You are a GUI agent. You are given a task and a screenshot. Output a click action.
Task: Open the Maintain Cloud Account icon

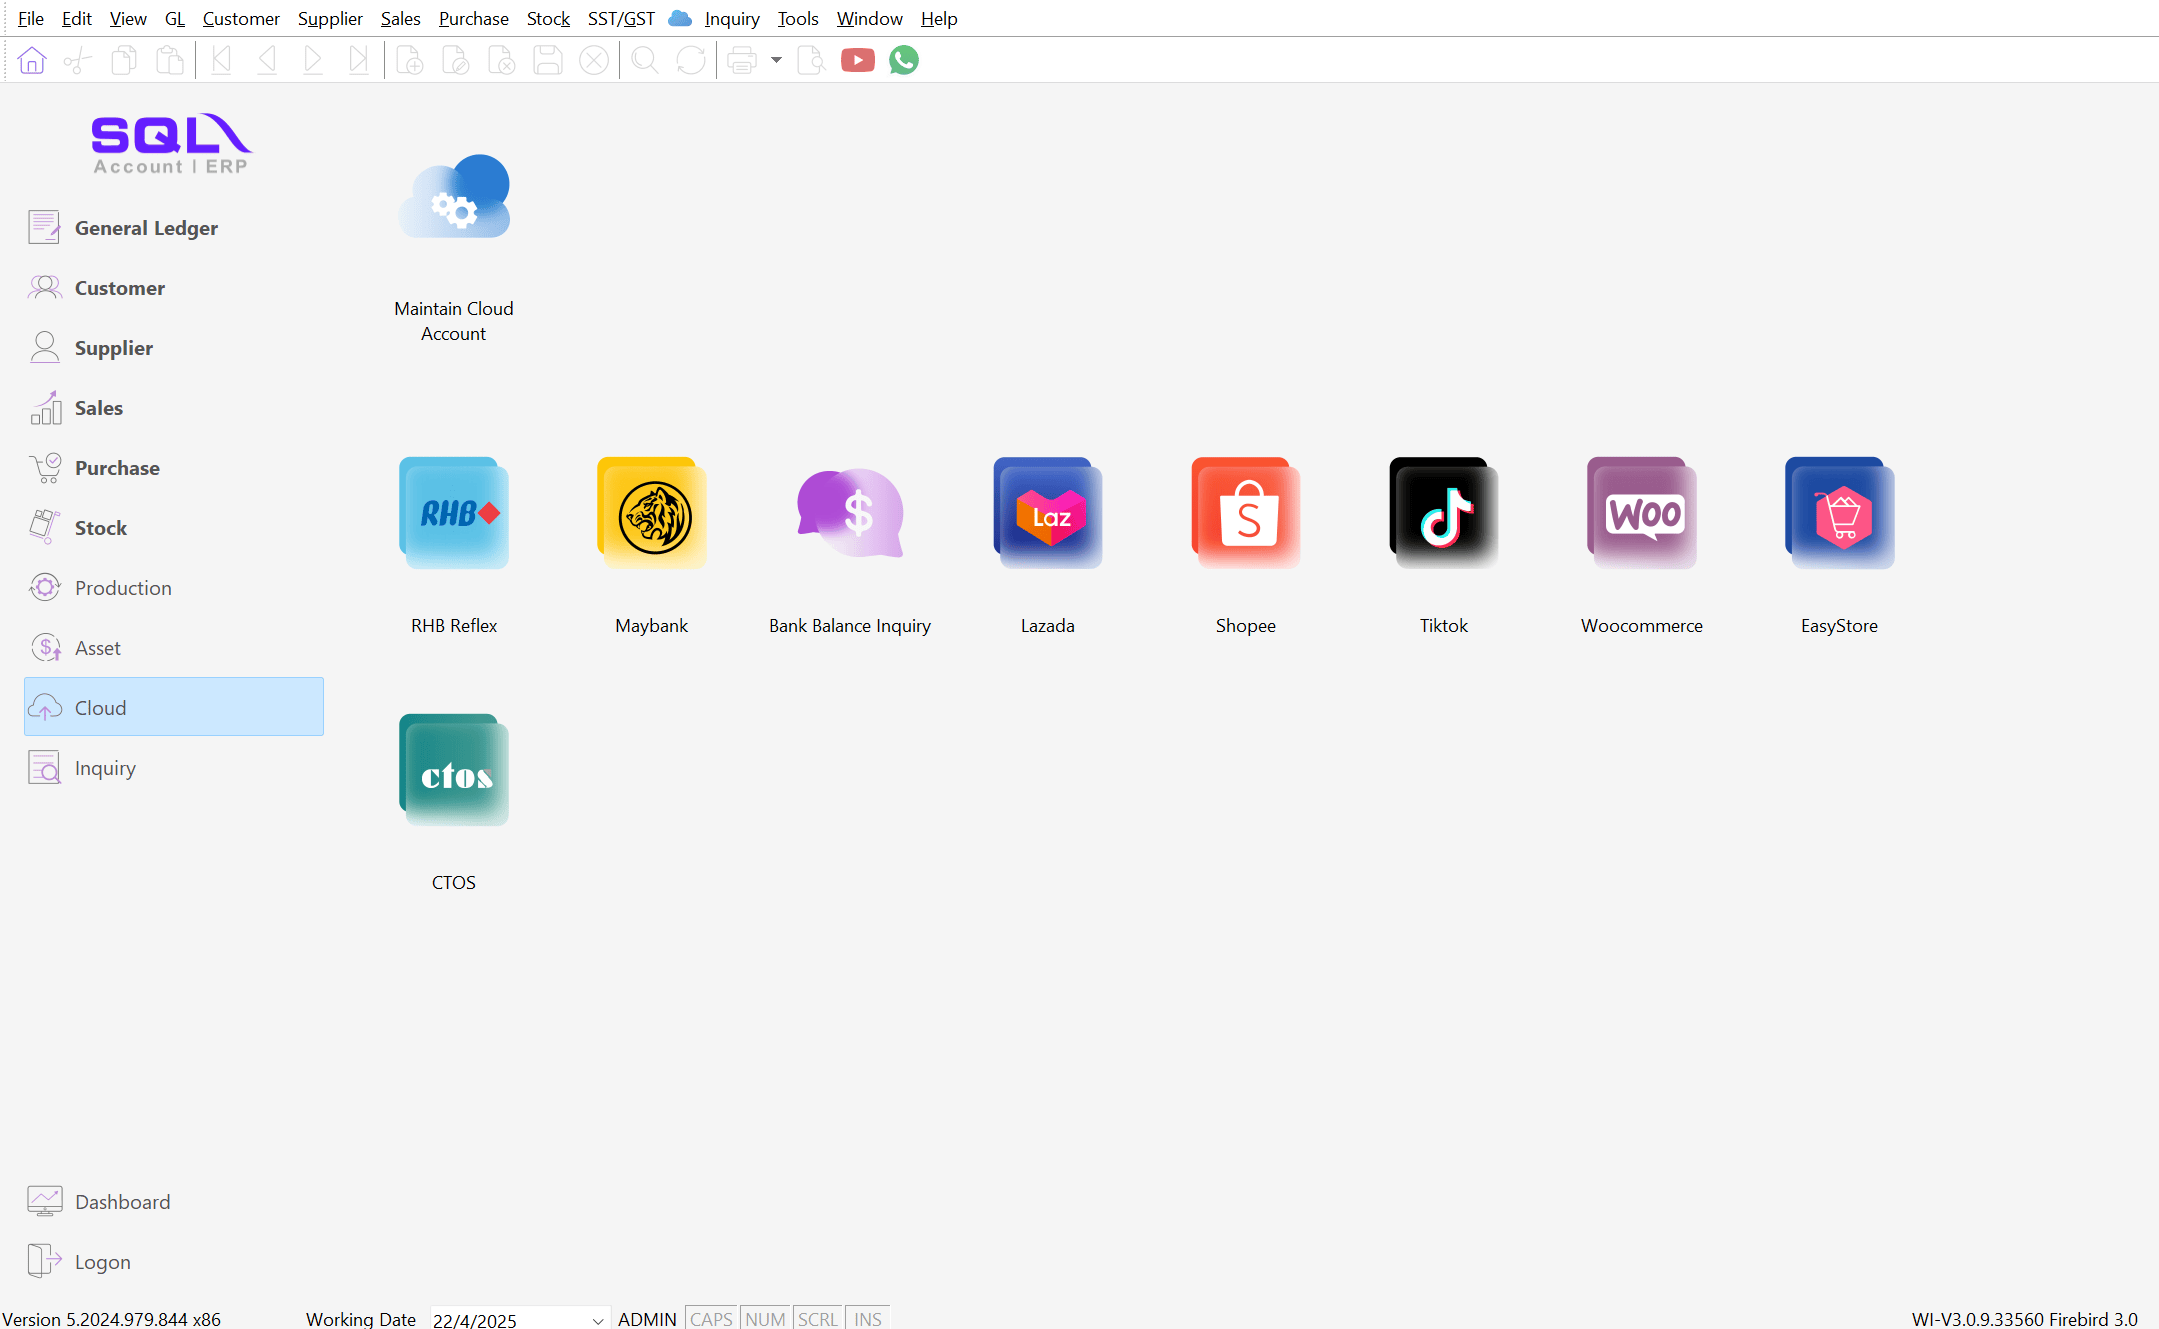(x=454, y=198)
